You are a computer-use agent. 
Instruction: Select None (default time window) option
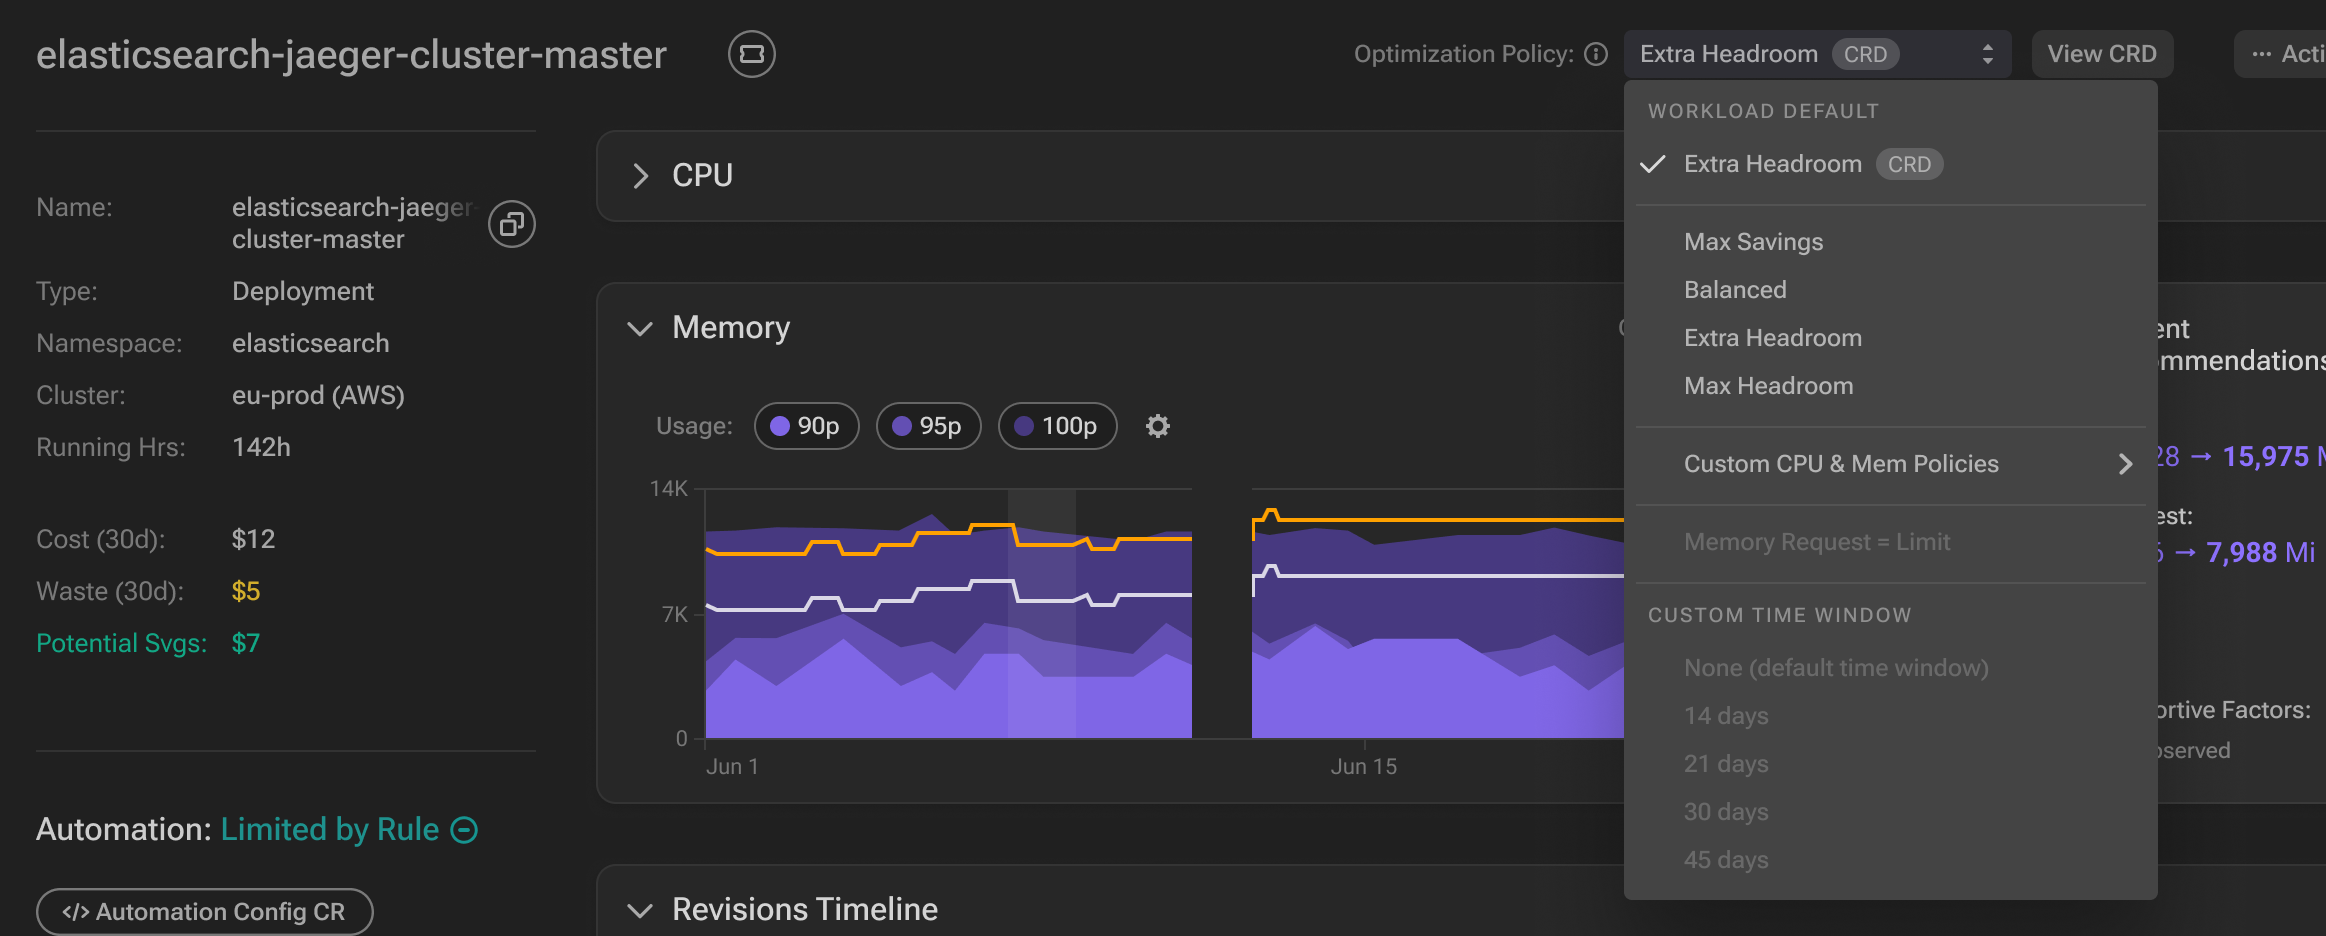(x=1891, y=668)
